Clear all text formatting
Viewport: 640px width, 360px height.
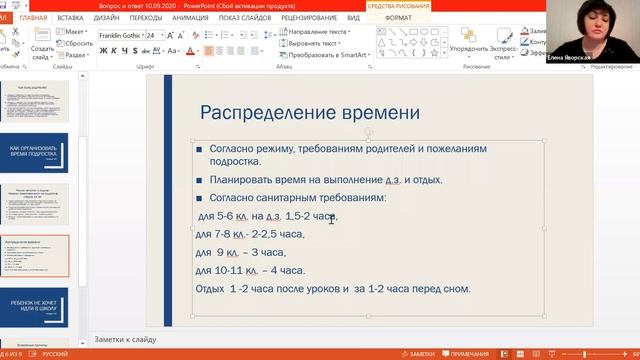196,36
